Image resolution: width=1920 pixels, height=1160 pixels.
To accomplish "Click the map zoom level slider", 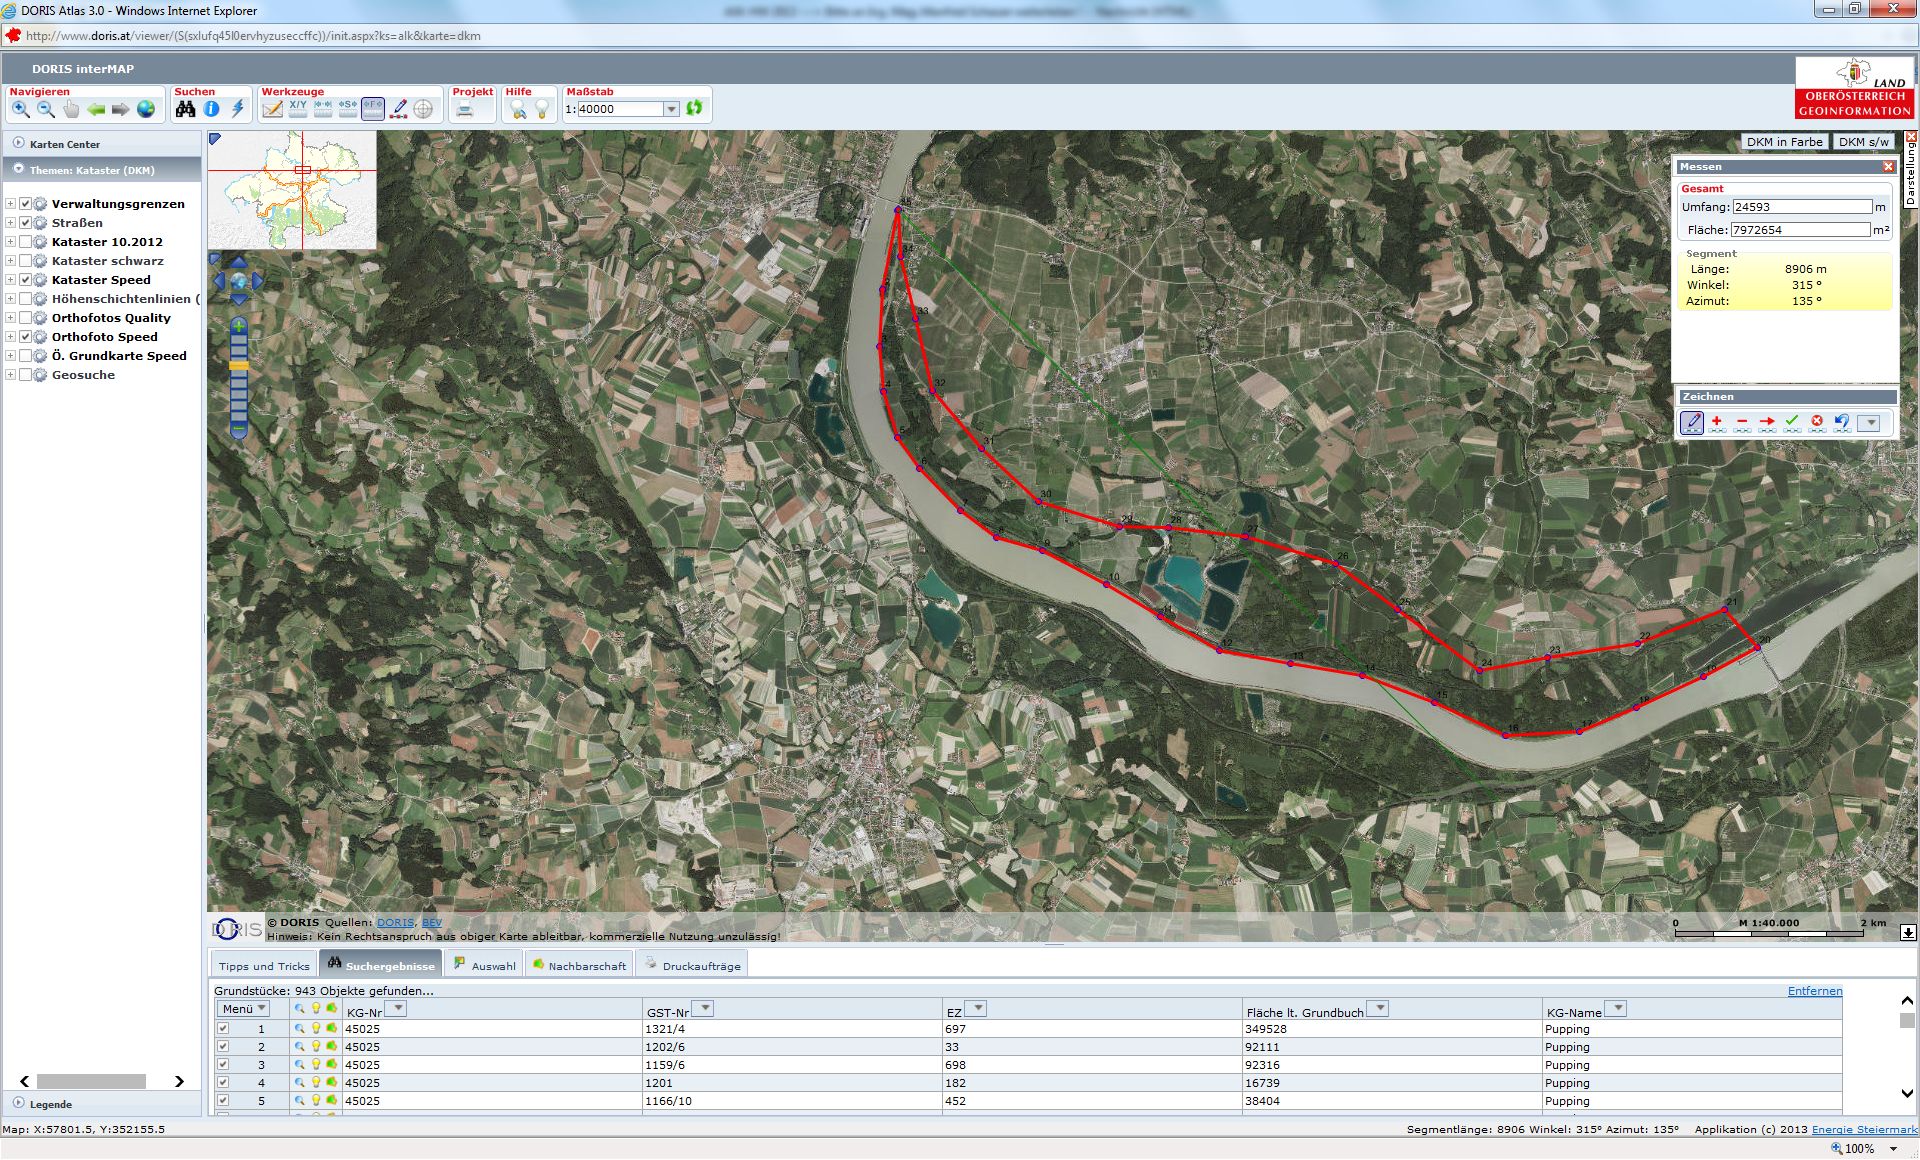I will tap(239, 366).
